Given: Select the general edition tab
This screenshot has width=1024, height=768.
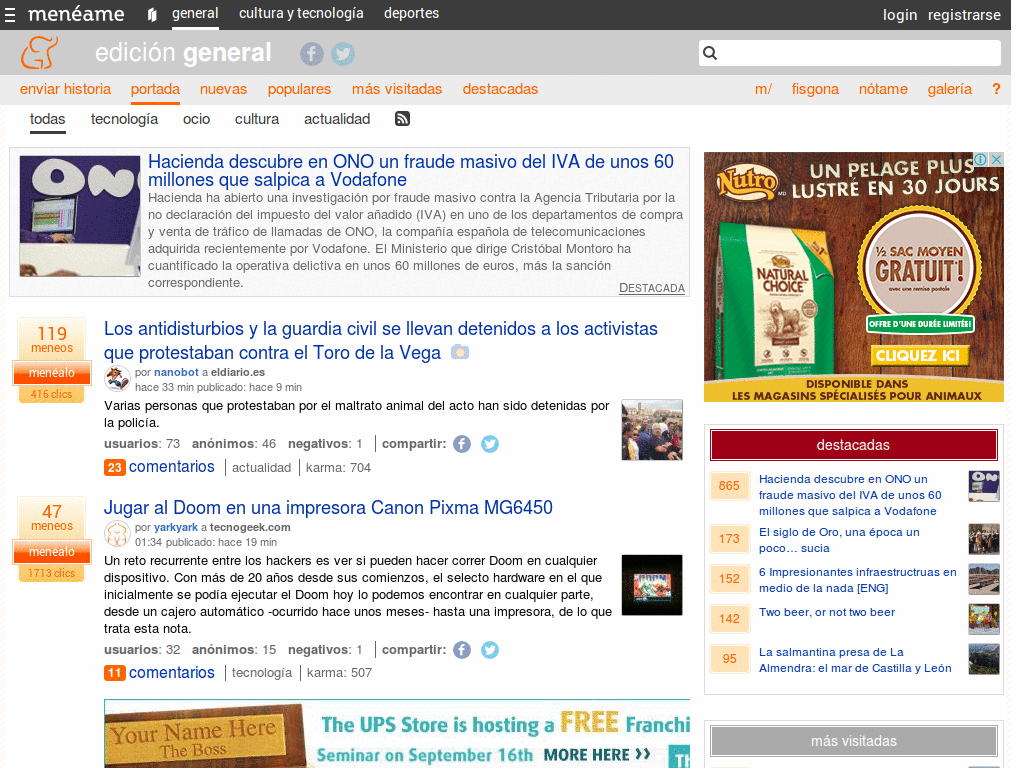Looking at the screenshot, I should click(195, 13).
